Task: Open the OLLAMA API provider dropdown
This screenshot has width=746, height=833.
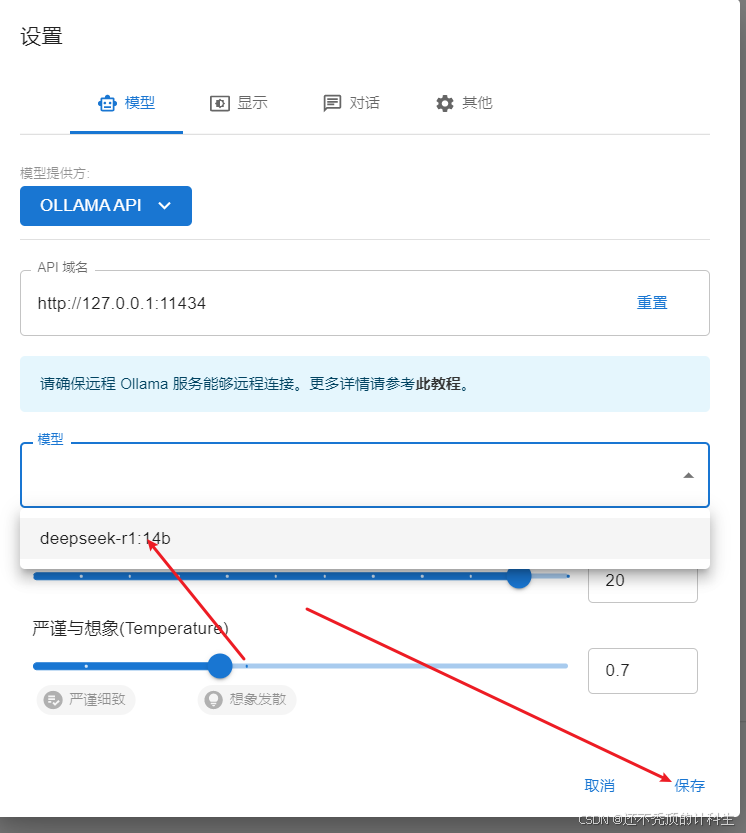Action: coord(106,206)
